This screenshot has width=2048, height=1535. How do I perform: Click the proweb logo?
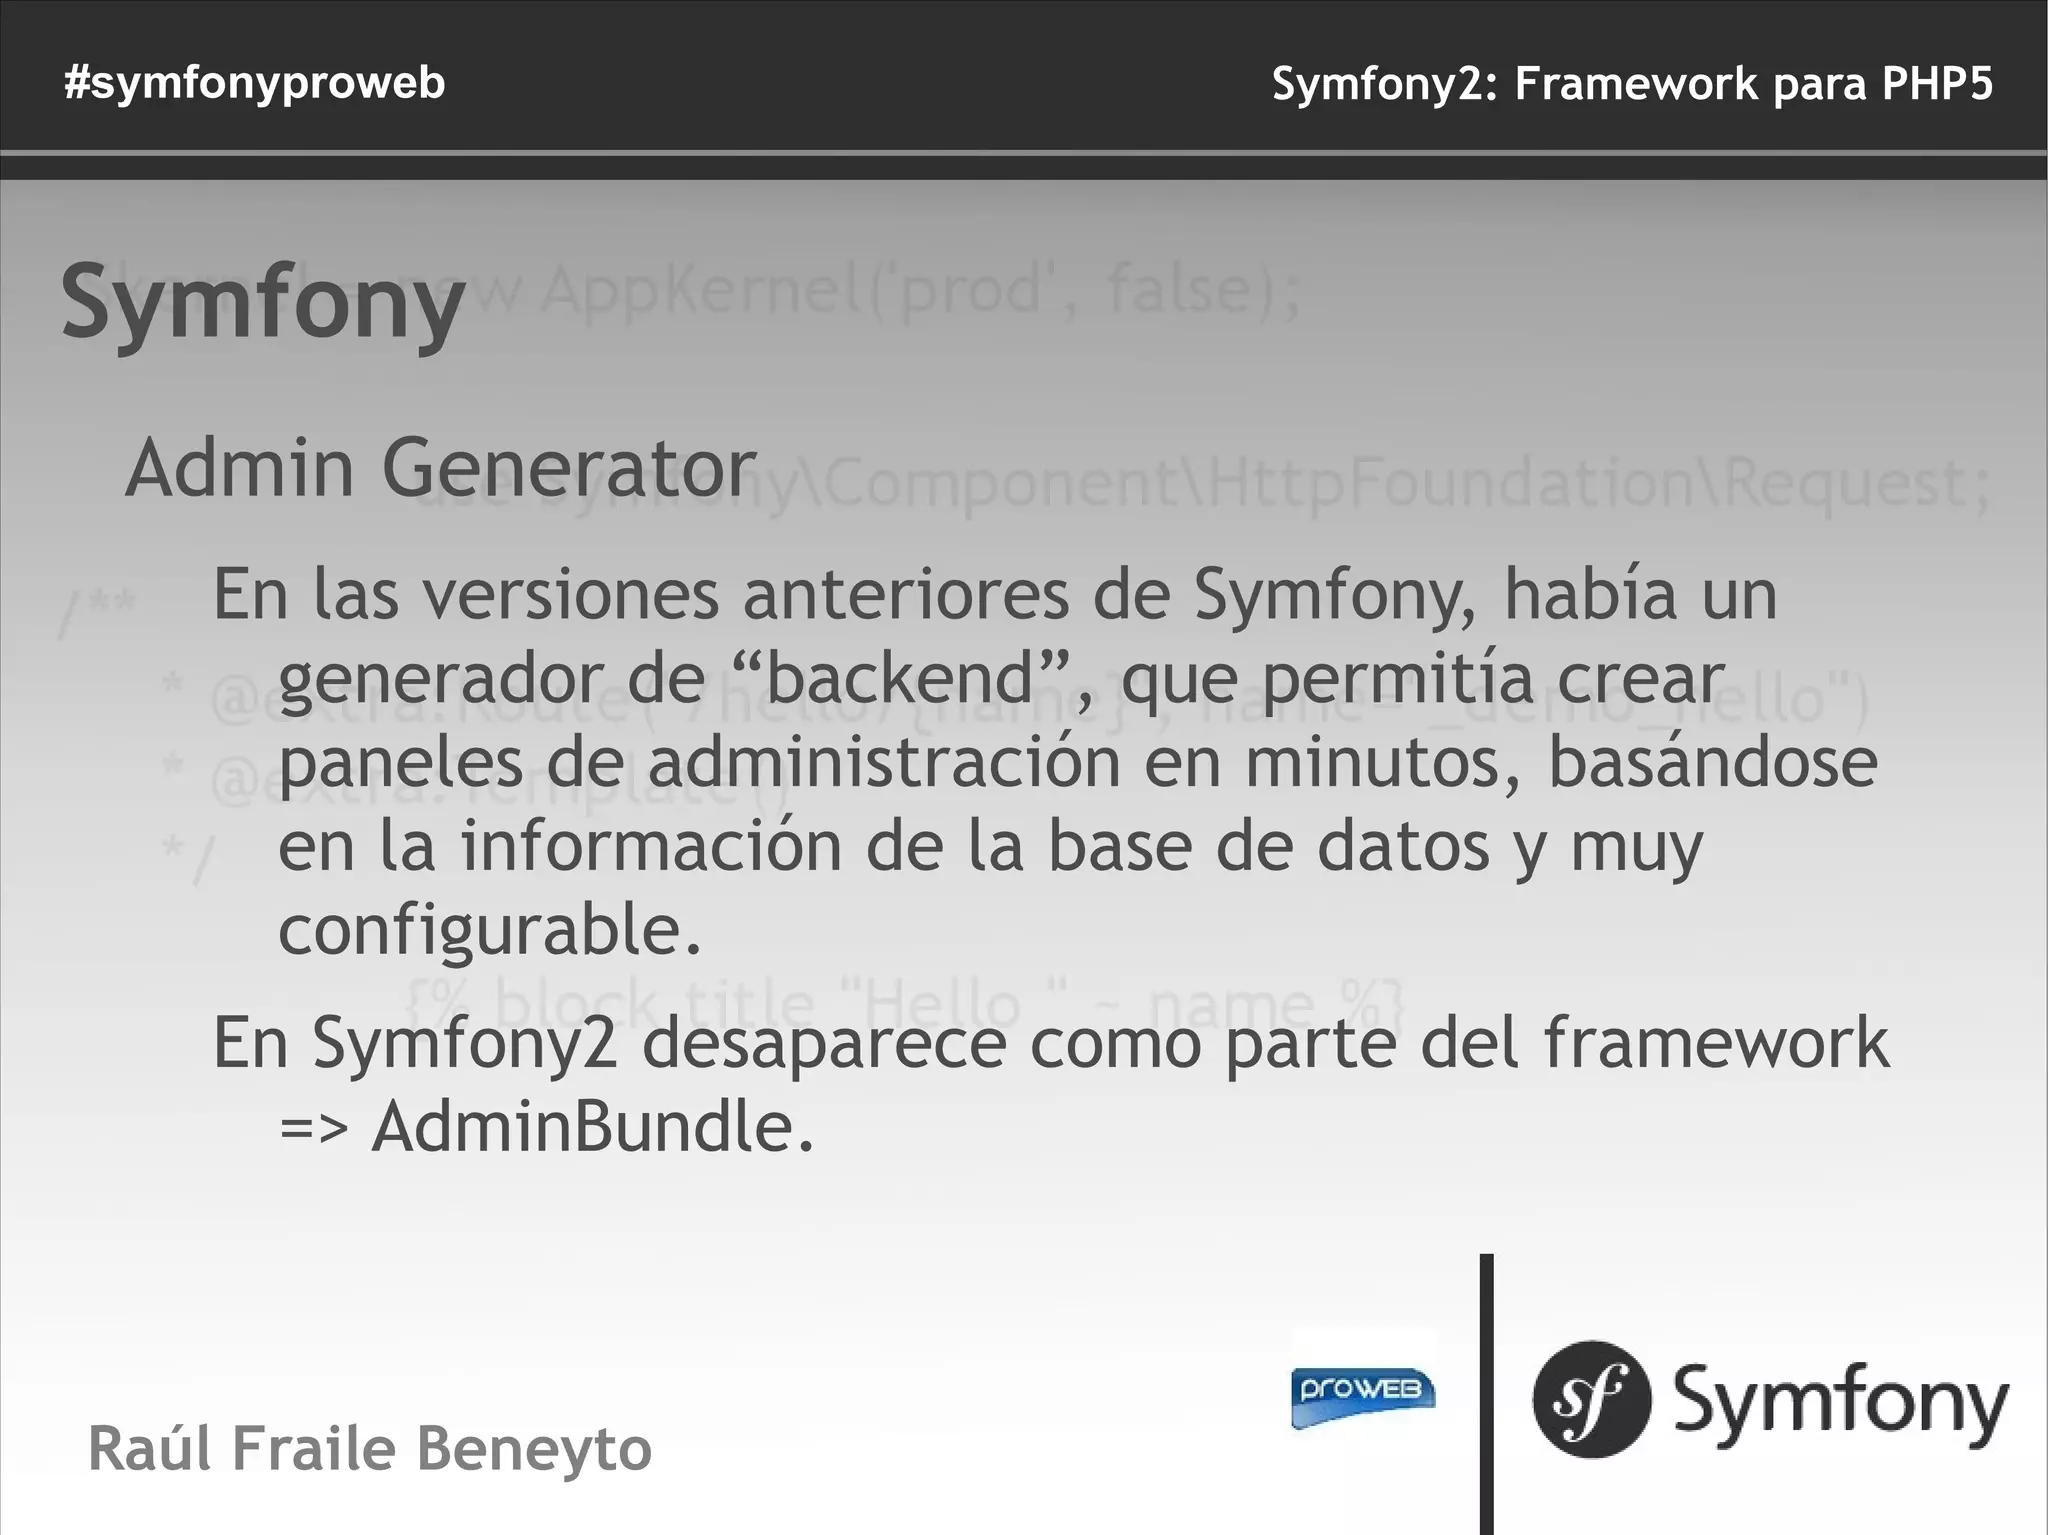pyautogui.click(x=1363, y=1397)
